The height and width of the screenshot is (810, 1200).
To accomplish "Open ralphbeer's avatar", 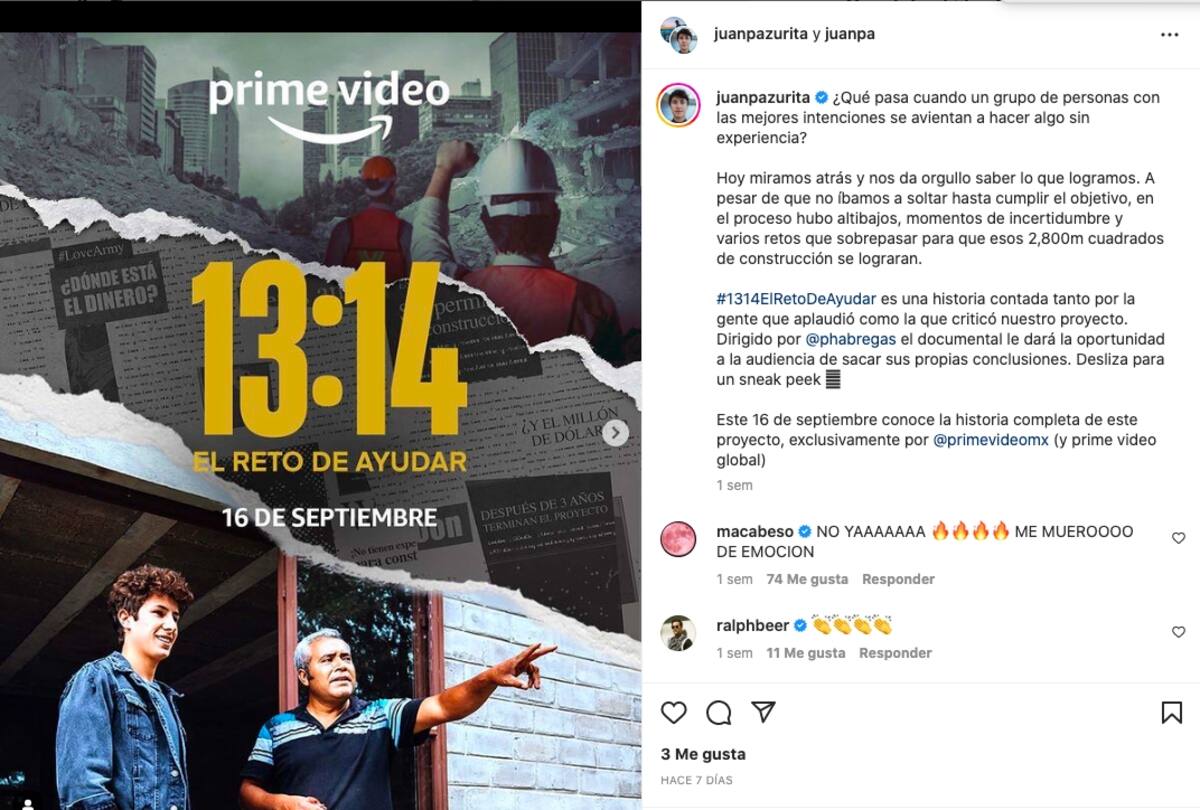I will [x=678, y=633].
